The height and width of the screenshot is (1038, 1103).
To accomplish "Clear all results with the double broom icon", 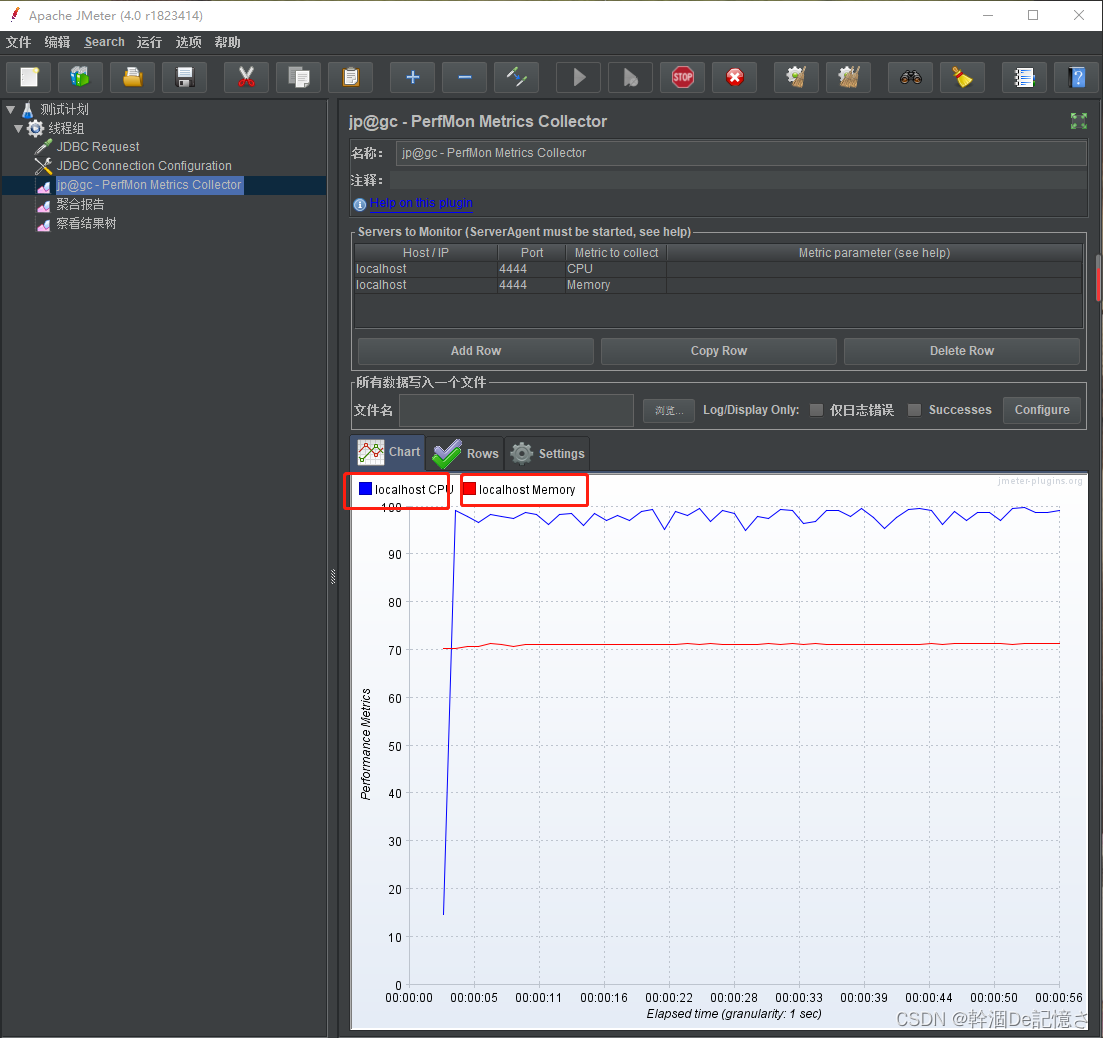I will click(x=848, y=77).
